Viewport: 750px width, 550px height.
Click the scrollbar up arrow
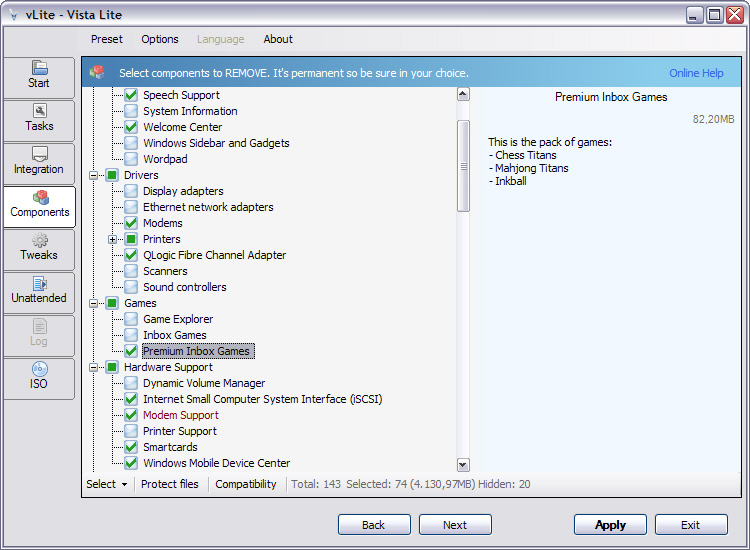[x=463, y=94]
